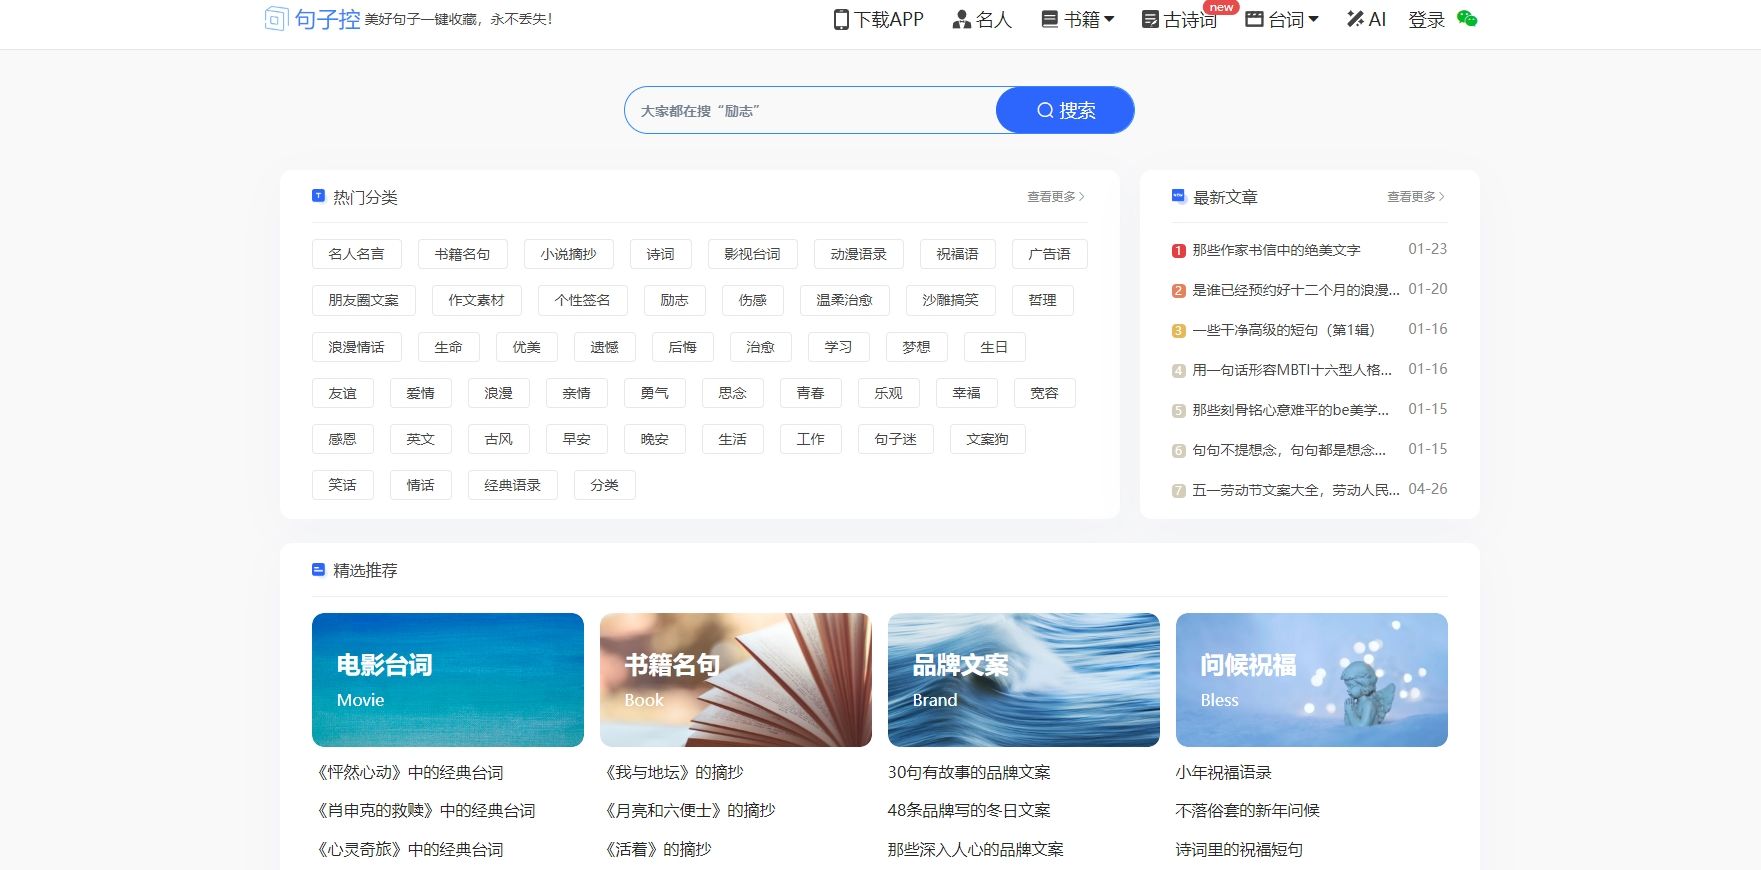Open the 登录 login link

1427,19
